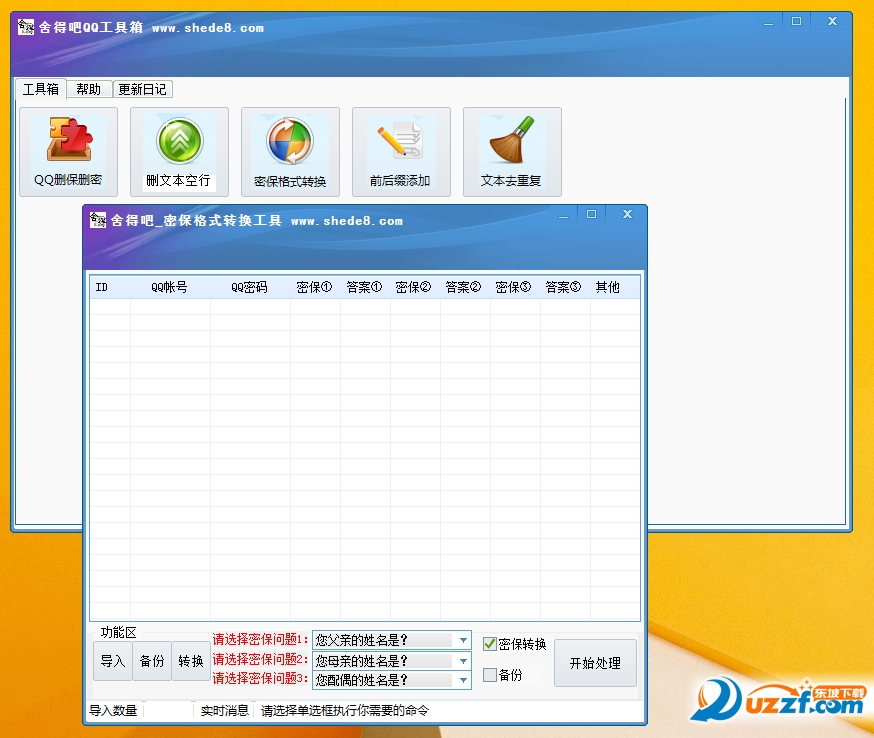Click the 请选择密保问题3 label
This screenshot has height=738, width=874.
pos(260,678)
